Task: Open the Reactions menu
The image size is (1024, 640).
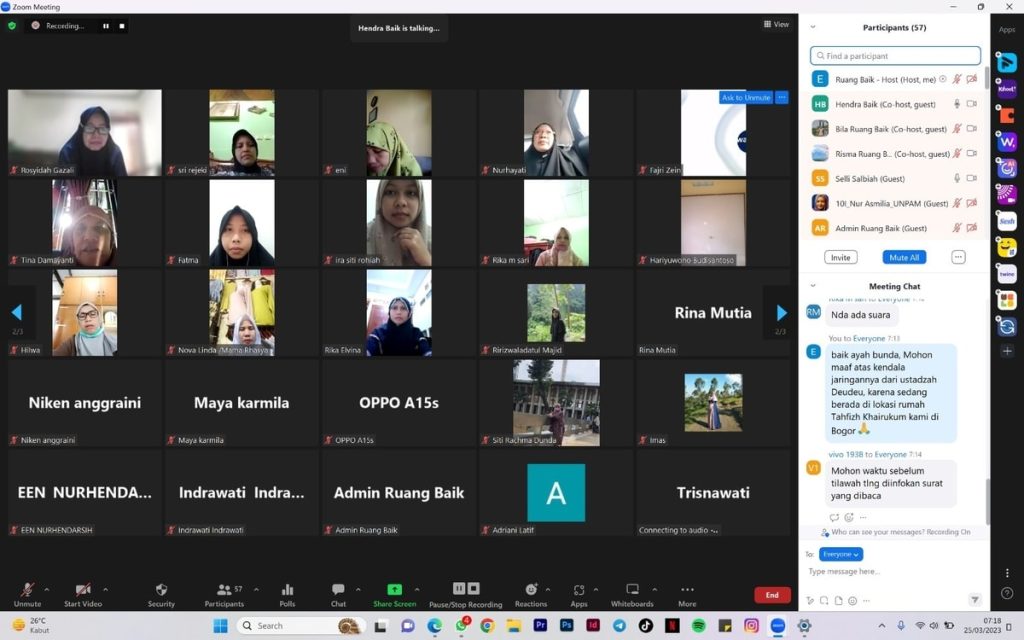Action: point(531,594)
